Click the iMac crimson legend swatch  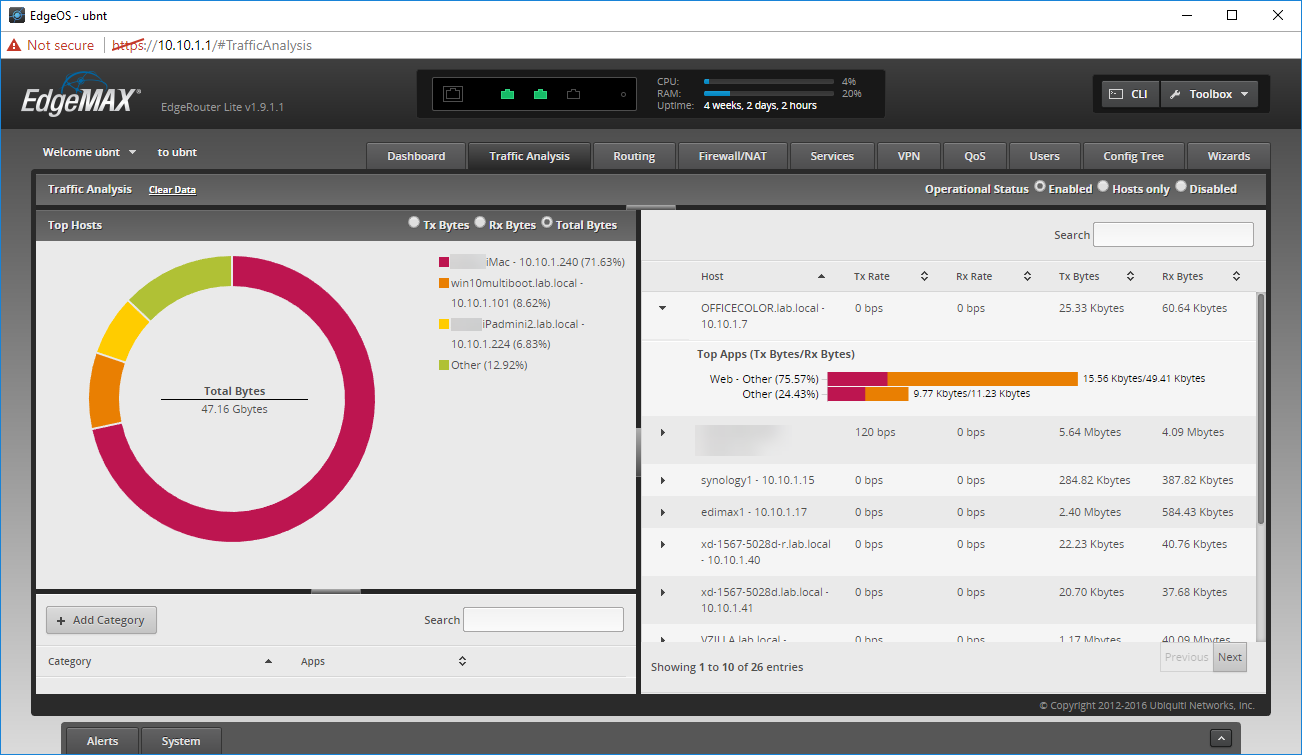click(x=444, y=262)
